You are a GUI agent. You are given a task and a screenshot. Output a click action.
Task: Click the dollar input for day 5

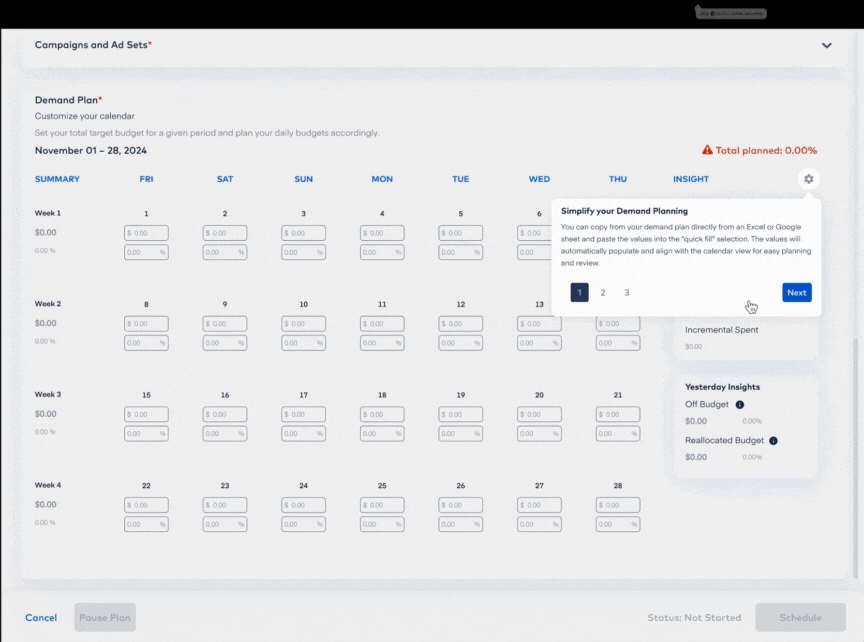(461, 233)
